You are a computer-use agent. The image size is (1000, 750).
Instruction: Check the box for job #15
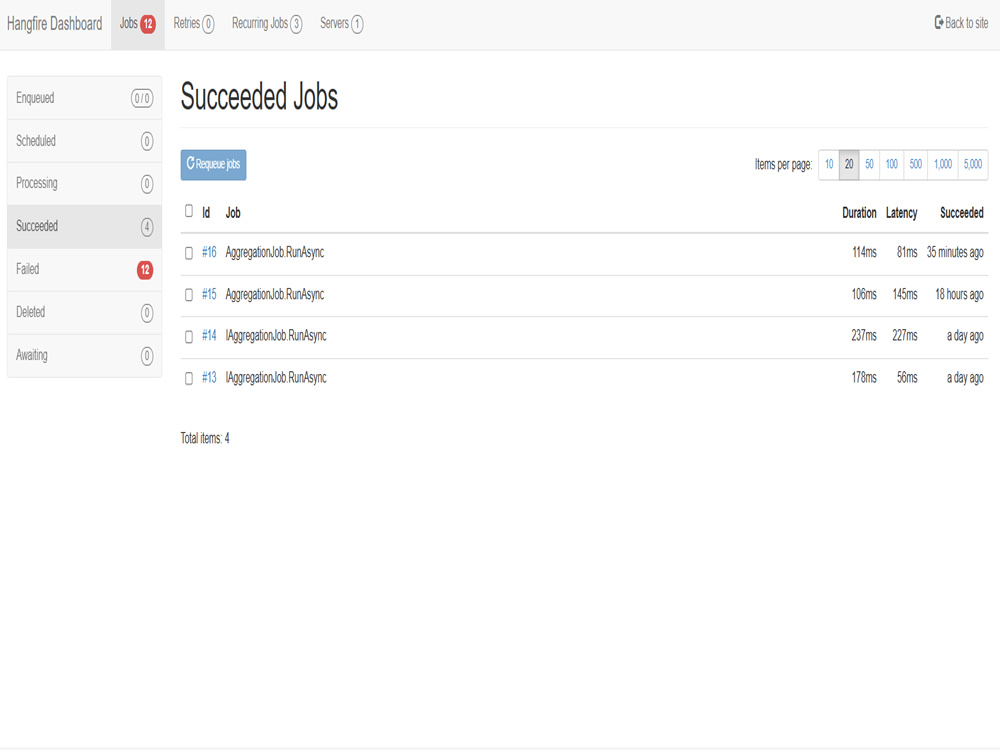[189, 295]
